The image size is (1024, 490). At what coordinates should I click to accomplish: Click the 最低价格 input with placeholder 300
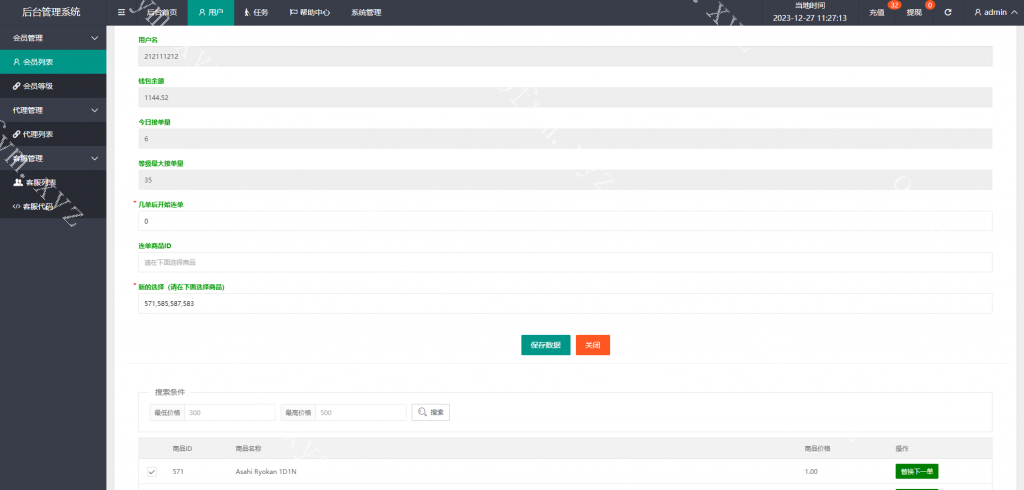(x=230, y=412)
